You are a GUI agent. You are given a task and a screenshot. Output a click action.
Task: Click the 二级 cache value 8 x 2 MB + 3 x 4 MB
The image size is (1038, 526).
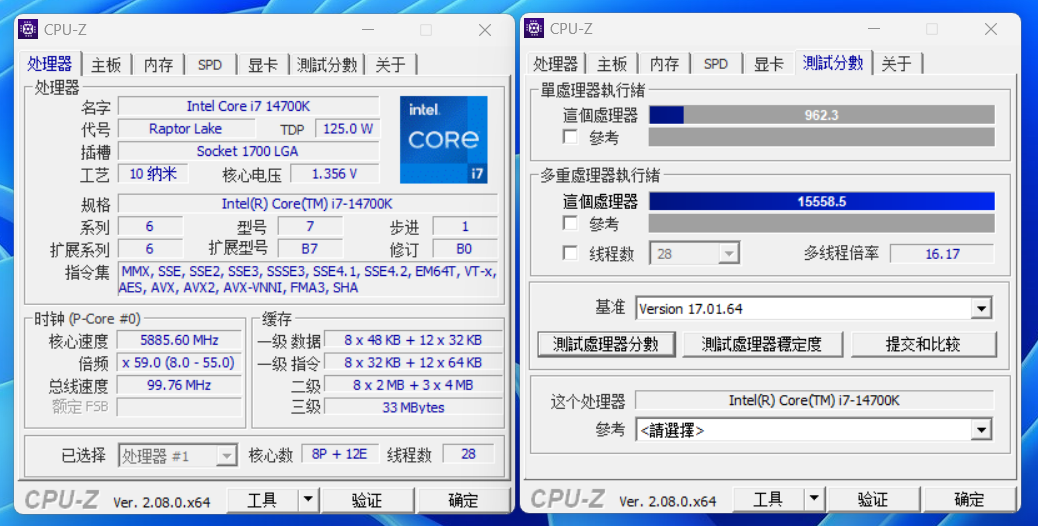[x=412, y=385]
